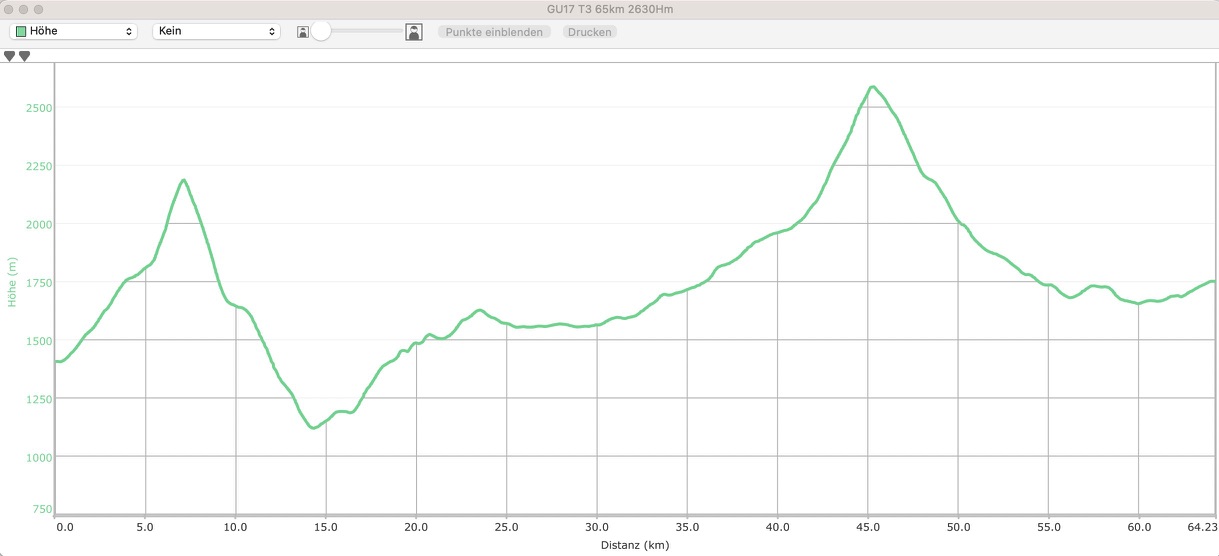Click the lowest valley of the curve near 14.5 km
This screenshot has width=1219, height=556.
coord(314,428)
